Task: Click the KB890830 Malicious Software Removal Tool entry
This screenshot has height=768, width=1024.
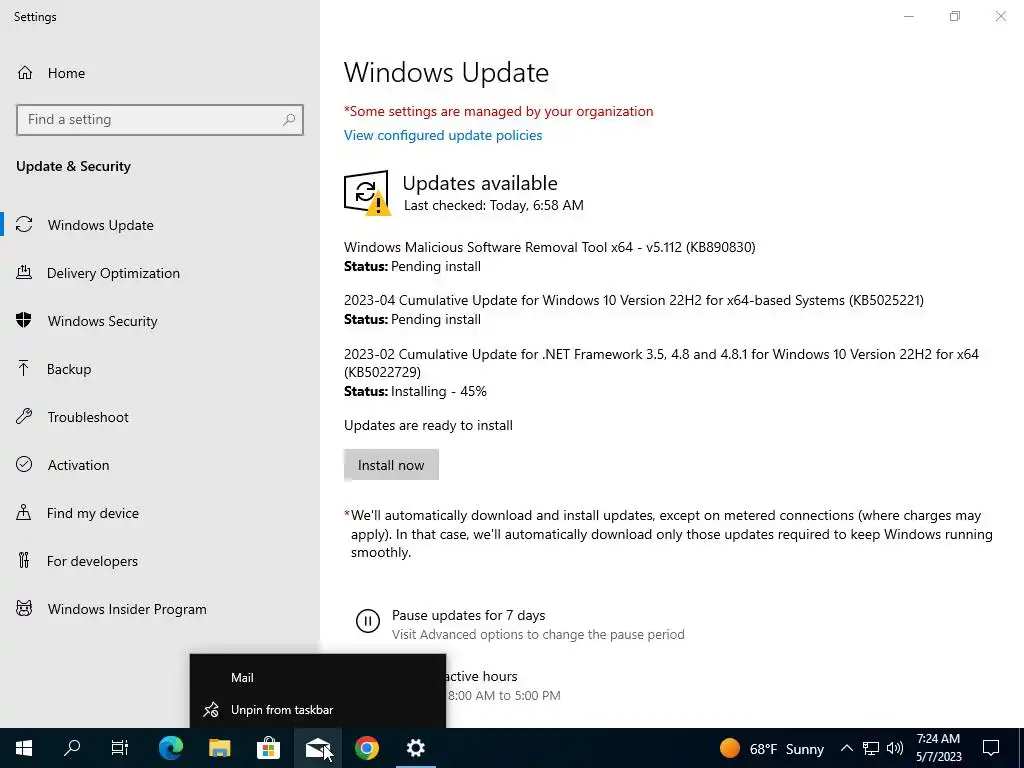Action: tap(549, 247)
